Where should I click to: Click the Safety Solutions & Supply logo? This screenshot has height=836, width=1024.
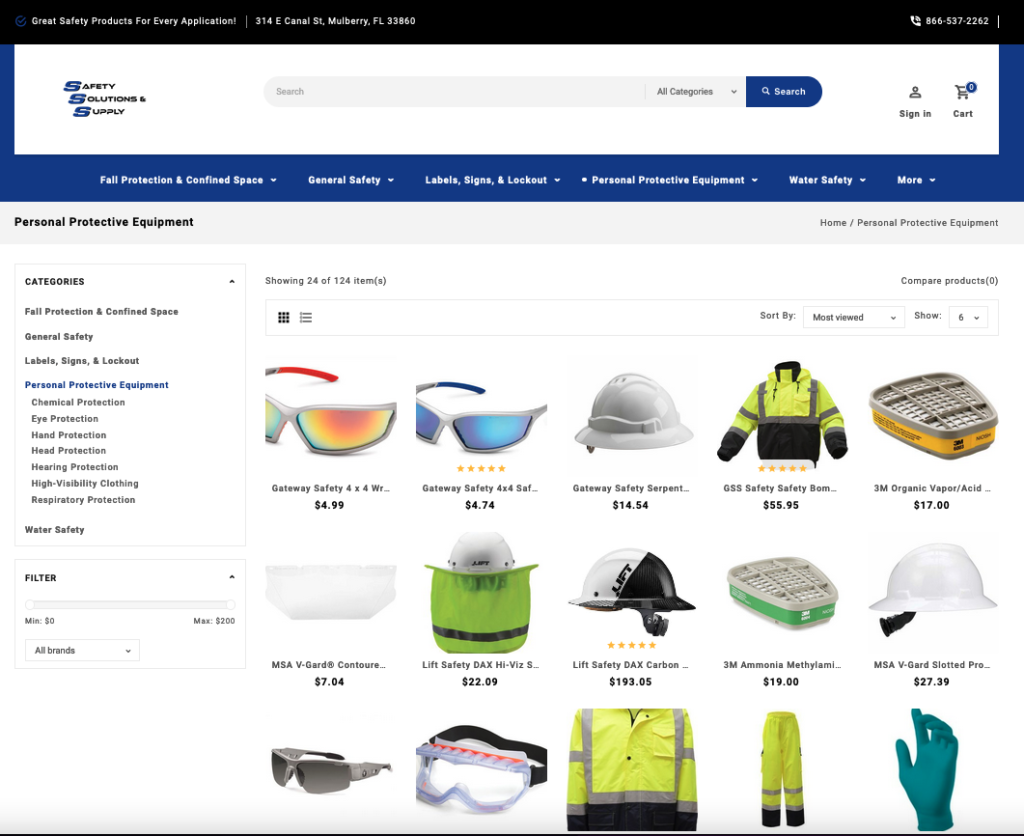pos(106,98)
